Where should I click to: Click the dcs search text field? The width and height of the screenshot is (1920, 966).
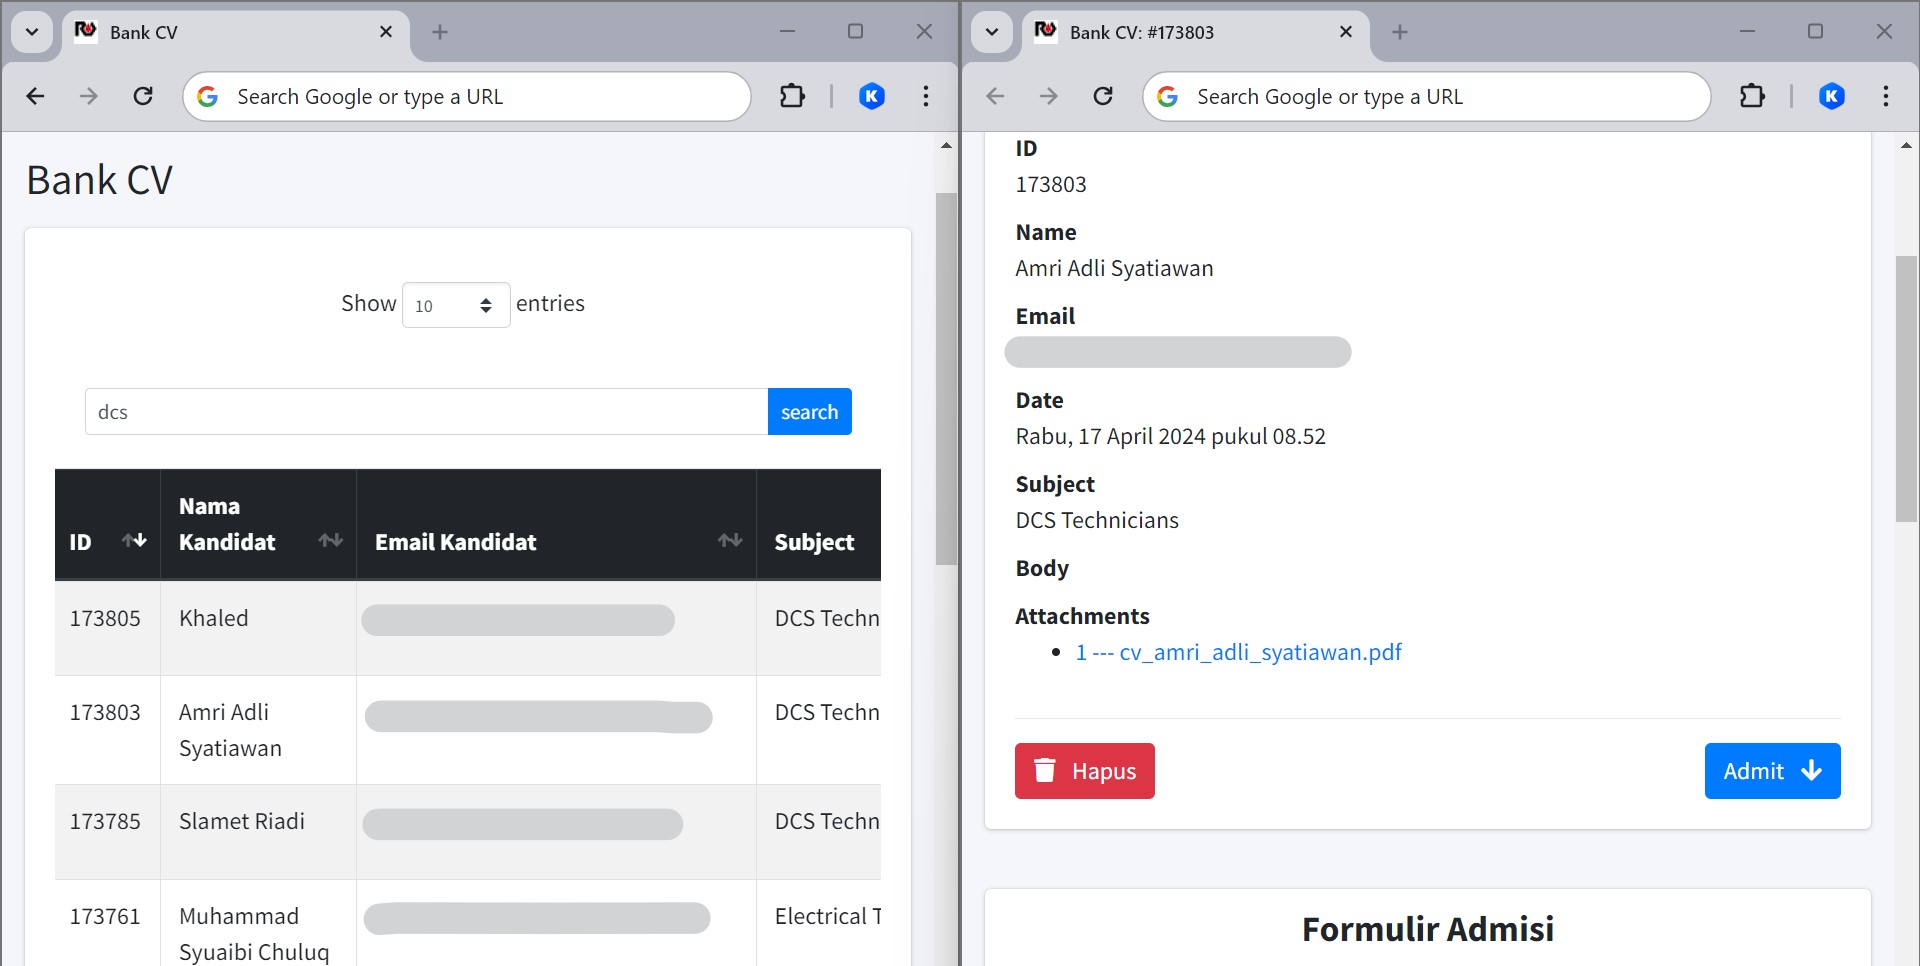click(426, 412)
